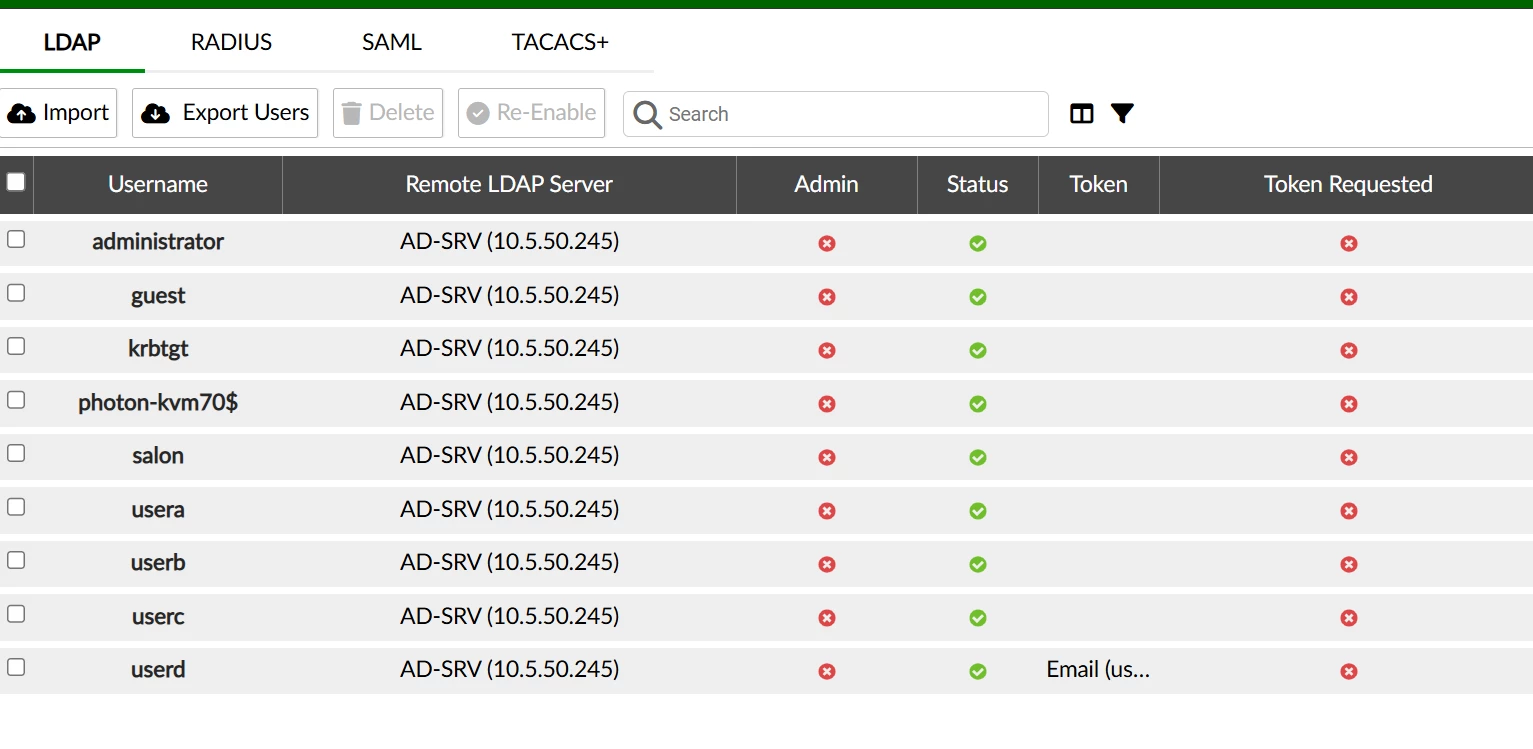The width and height of the screenshot is (1533, 749).
Task: Open the userb user entry
Action: coord(158,562)
